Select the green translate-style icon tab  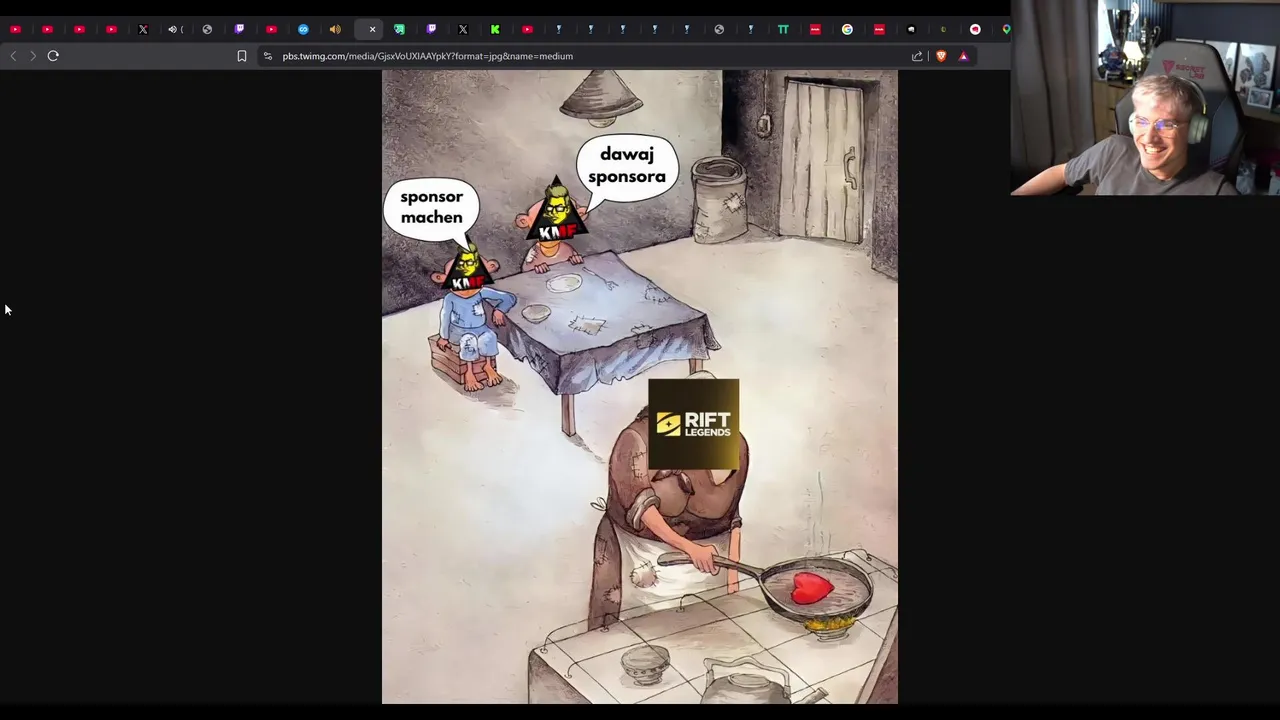[399, 29]
